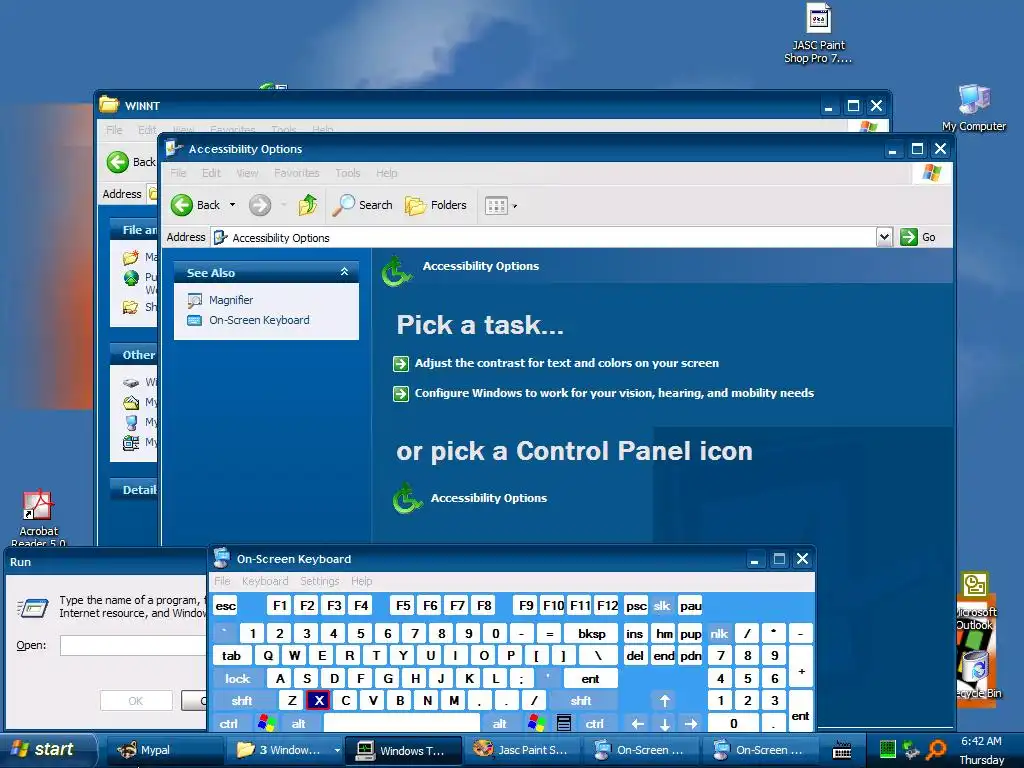This screenshot has height=768, width=1024.
Task: Open File menu in Accessibility Options window
Action: (x=178, y=173)
